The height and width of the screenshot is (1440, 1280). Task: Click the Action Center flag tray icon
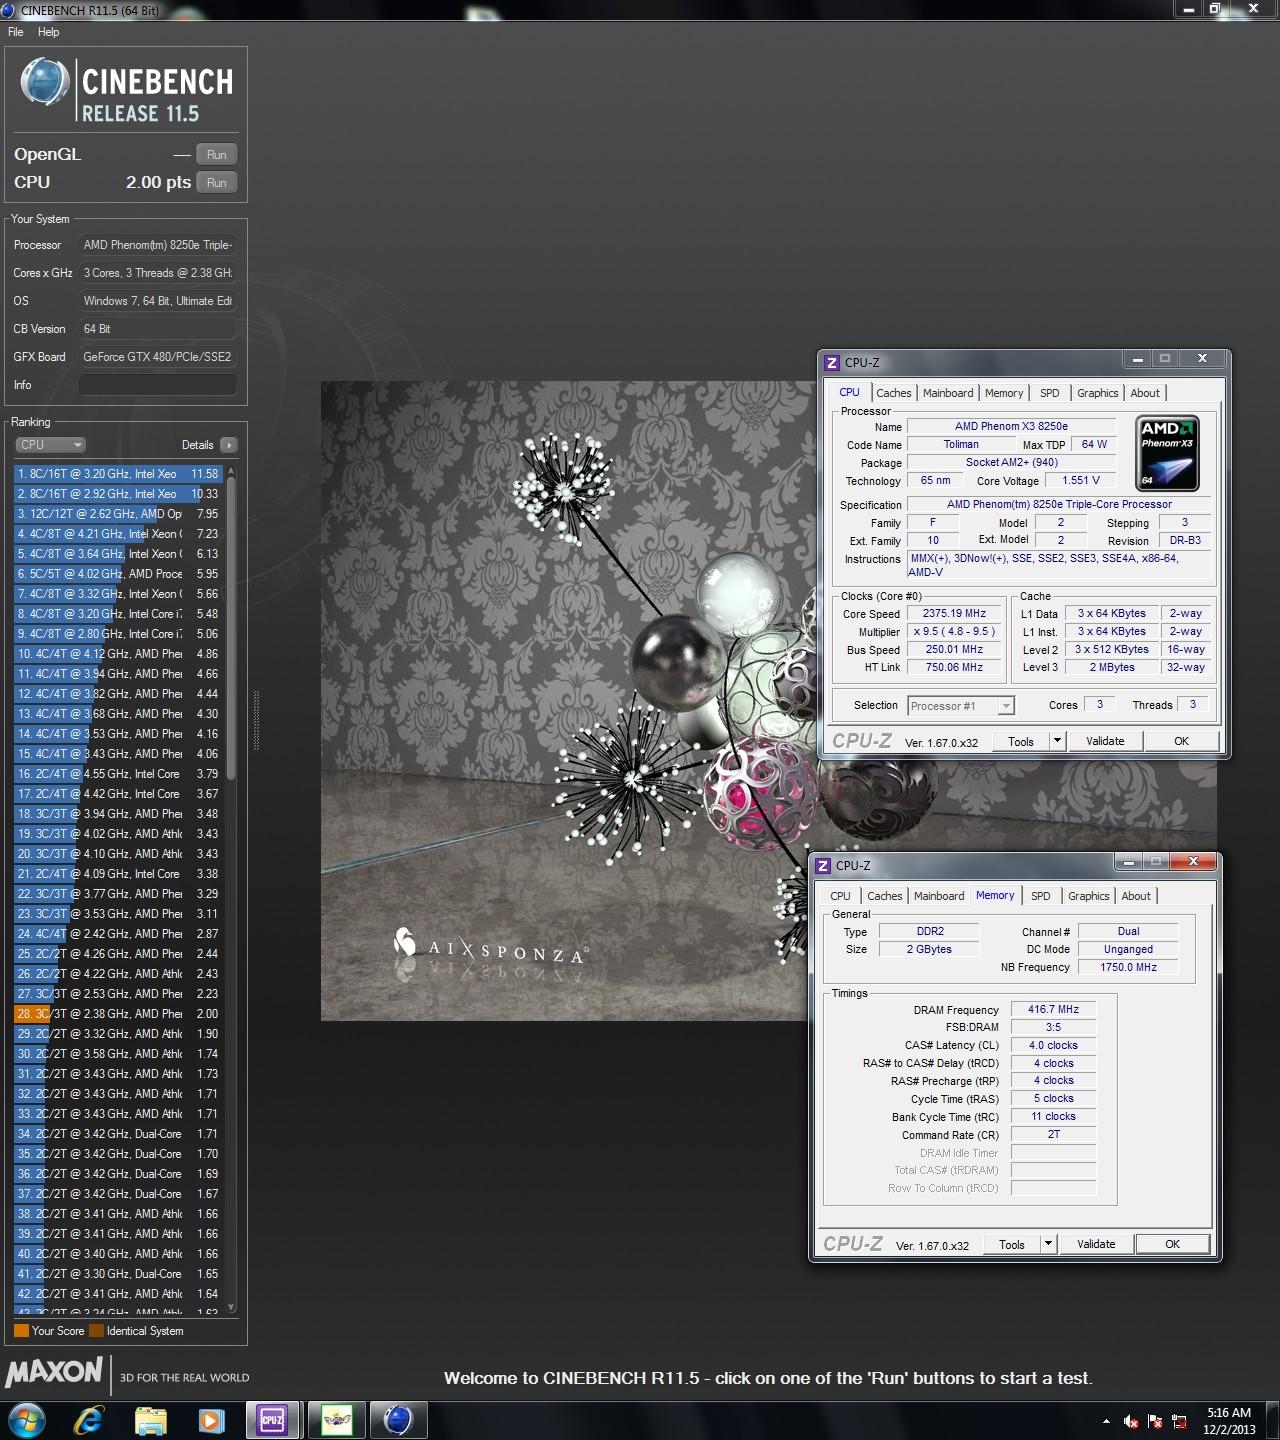(x=1155, y=1421)
